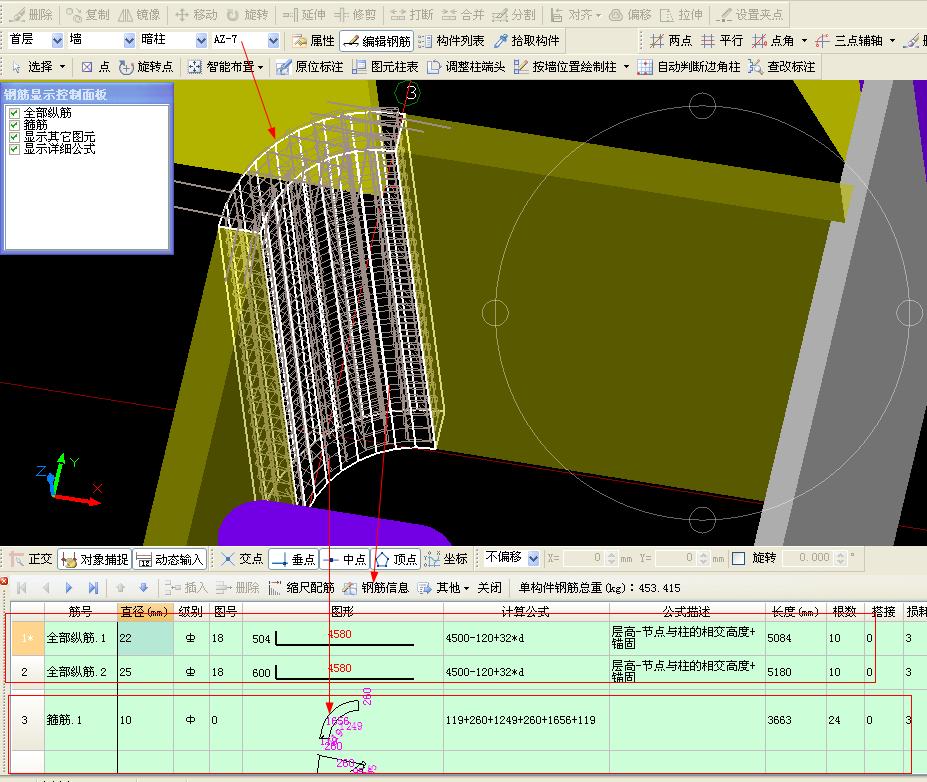The width and height of the screenshot is (927, 782).
Task: Toggle 动态输入 (dynamic input)
Action: click(x=168, y=559)
